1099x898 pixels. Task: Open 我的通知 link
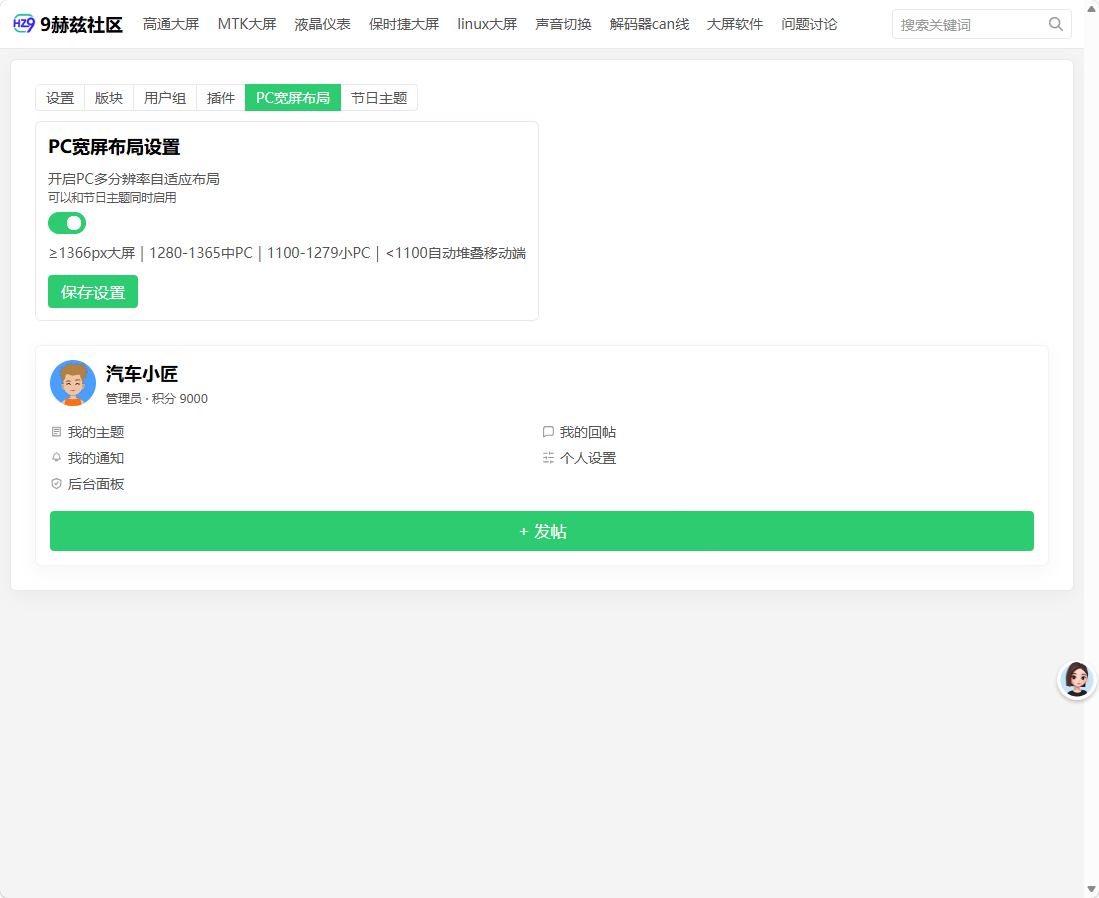click(96, 458)
